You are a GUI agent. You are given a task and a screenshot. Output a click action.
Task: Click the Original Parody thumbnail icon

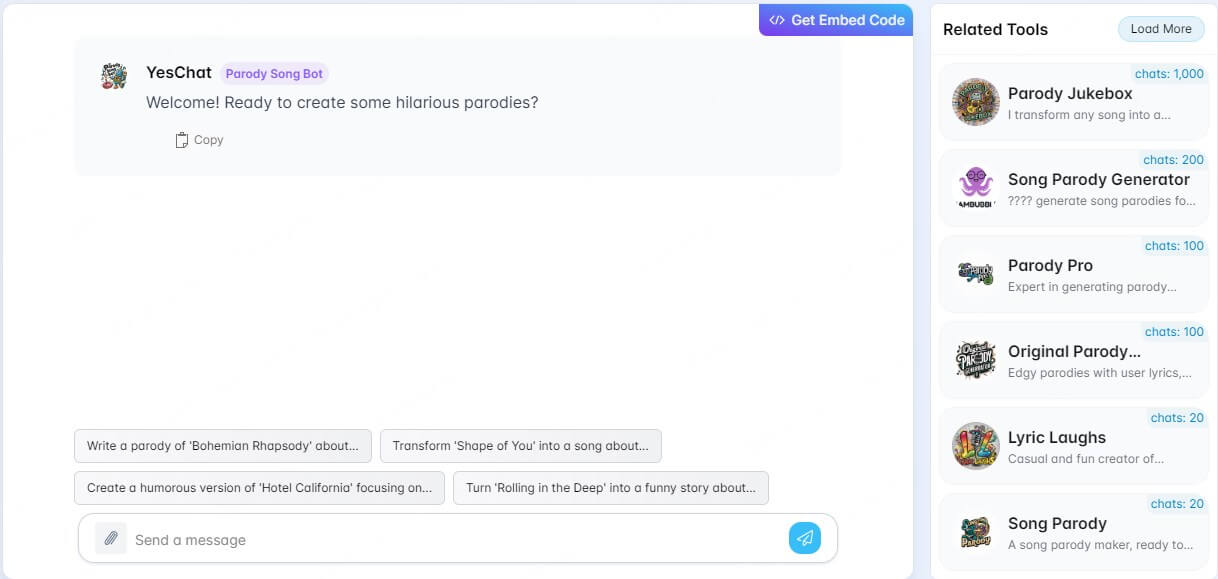tap(975, 359)
